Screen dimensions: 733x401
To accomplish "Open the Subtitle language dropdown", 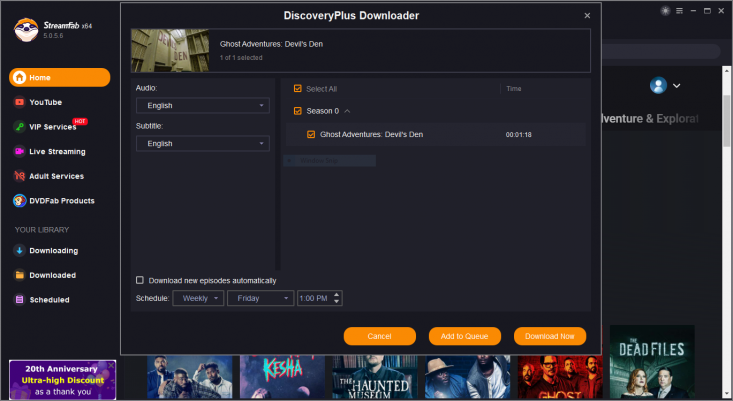I will (202, 143).
